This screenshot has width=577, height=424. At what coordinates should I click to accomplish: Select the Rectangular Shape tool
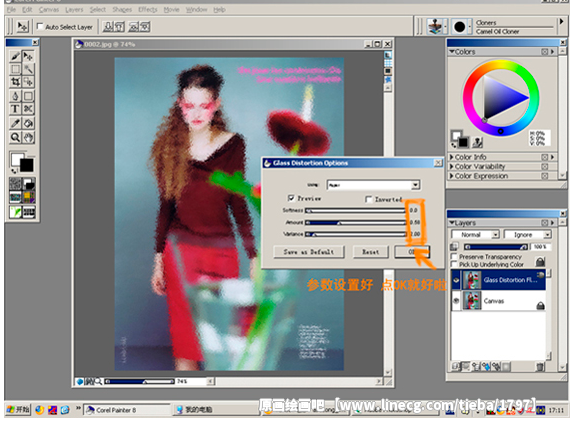pyautogui.click(x=28, y=96)
